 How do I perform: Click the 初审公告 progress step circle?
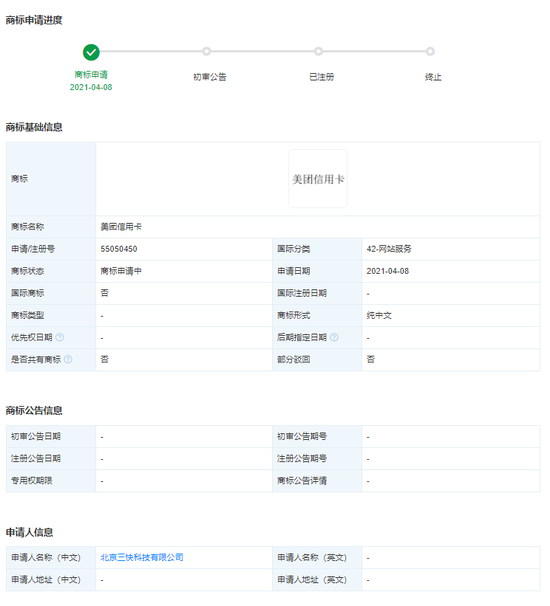click(206, 51)
